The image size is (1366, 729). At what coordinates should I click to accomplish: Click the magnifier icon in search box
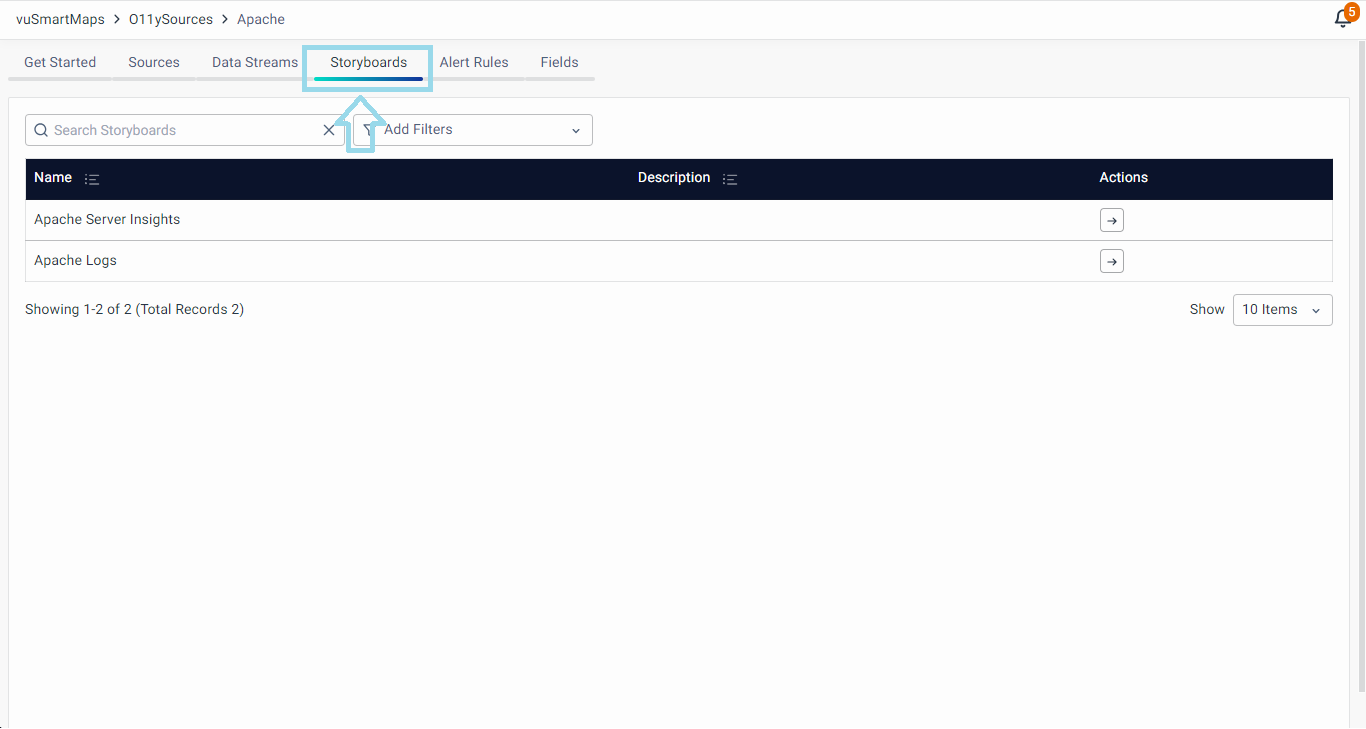[x=41, y=130]
